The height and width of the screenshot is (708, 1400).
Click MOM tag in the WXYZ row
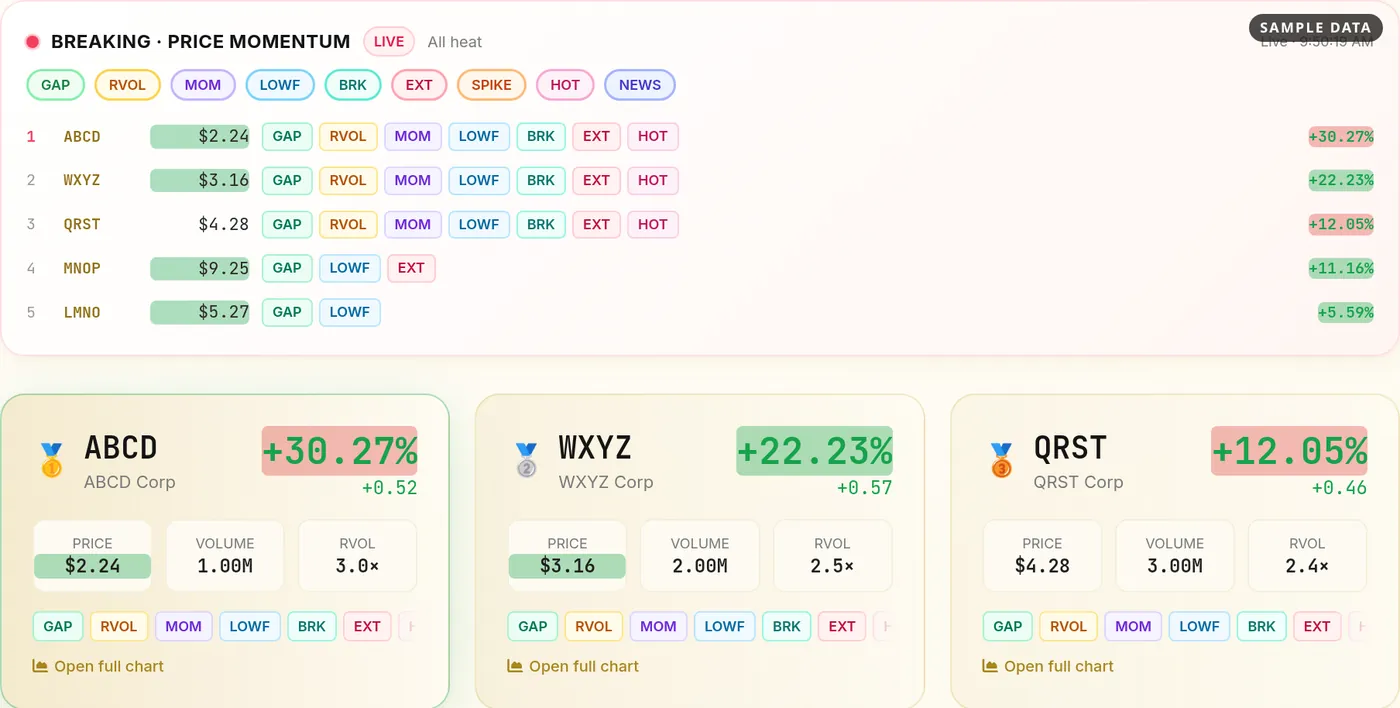click(x=413, y=181)
